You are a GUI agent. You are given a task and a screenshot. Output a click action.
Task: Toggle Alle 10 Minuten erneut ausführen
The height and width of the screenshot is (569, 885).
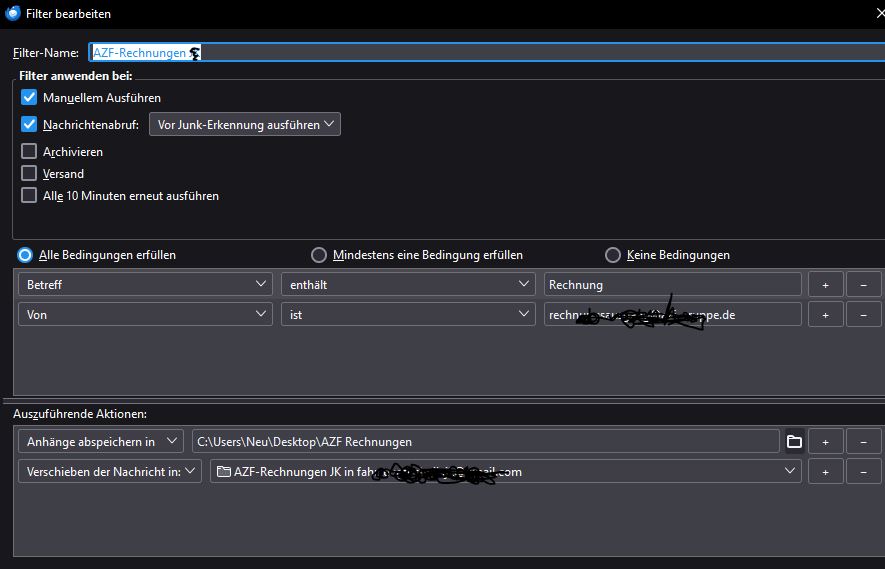click(x=29, y=196)
